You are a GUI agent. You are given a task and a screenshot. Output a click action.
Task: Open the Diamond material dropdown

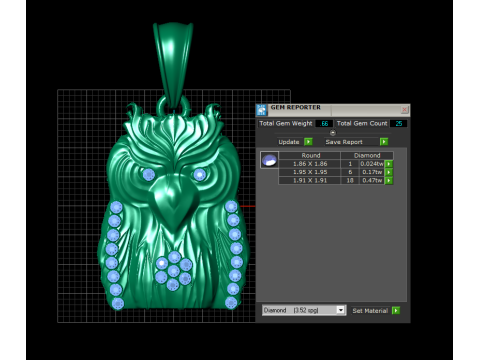(340, 310)
